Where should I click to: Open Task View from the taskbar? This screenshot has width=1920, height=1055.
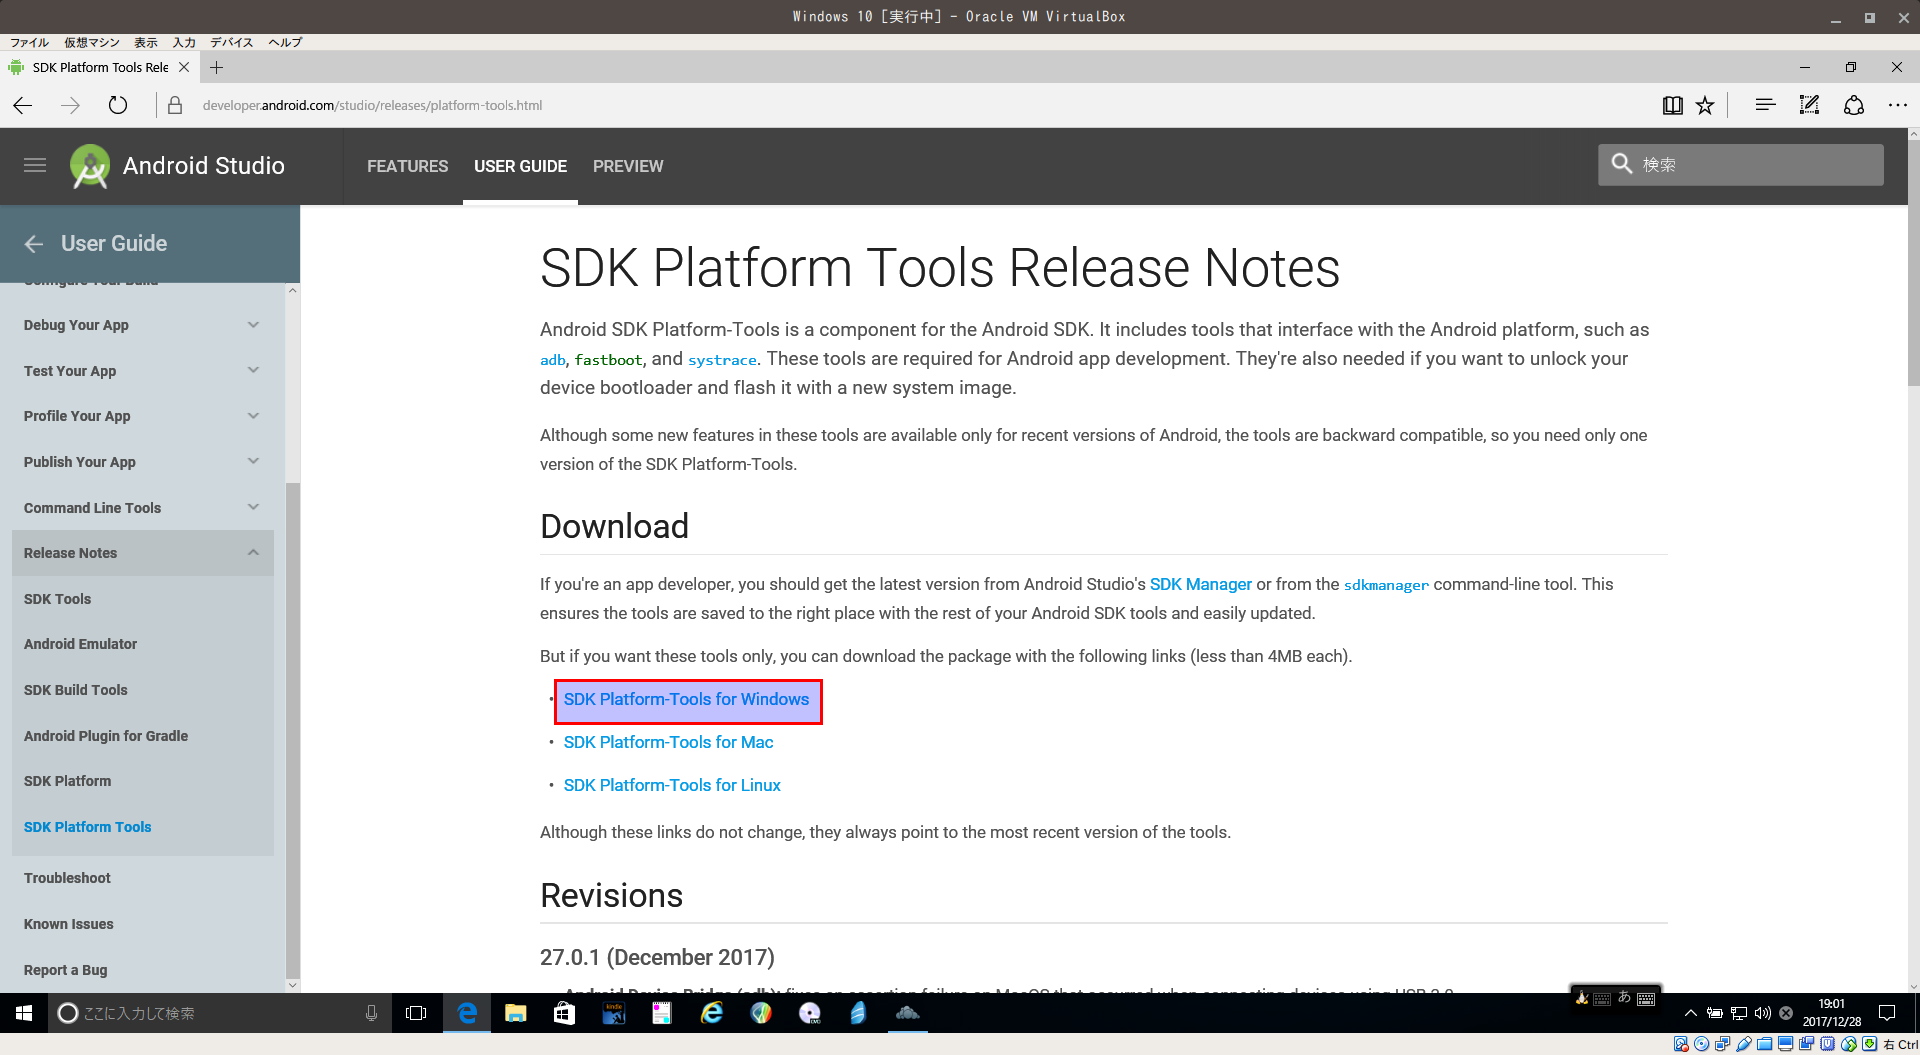(416, 1013)
